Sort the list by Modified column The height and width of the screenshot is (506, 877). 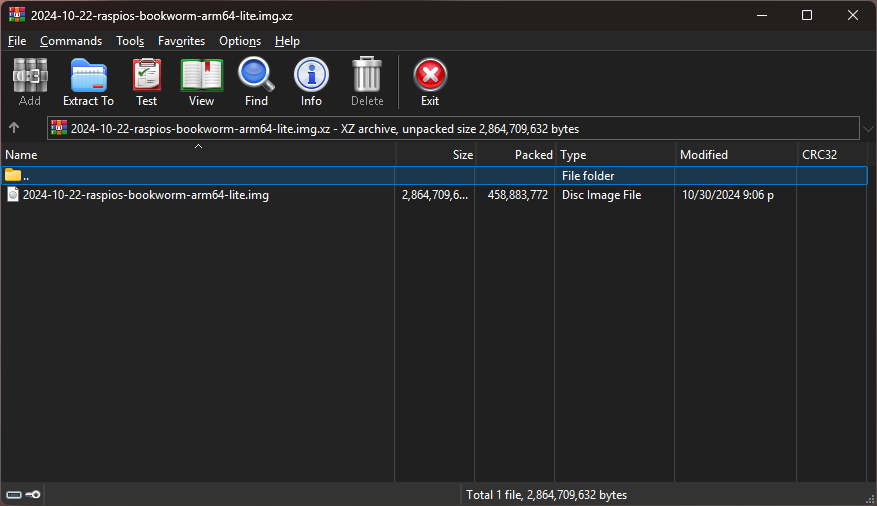(x=736, y=155)
